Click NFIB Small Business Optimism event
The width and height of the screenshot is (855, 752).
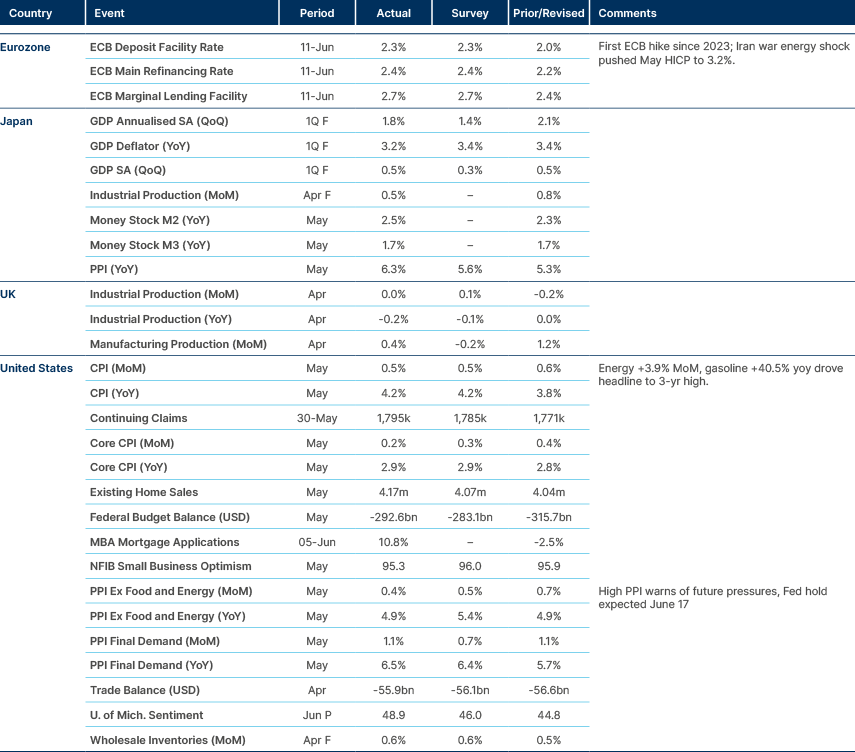(x=171, y=566)
